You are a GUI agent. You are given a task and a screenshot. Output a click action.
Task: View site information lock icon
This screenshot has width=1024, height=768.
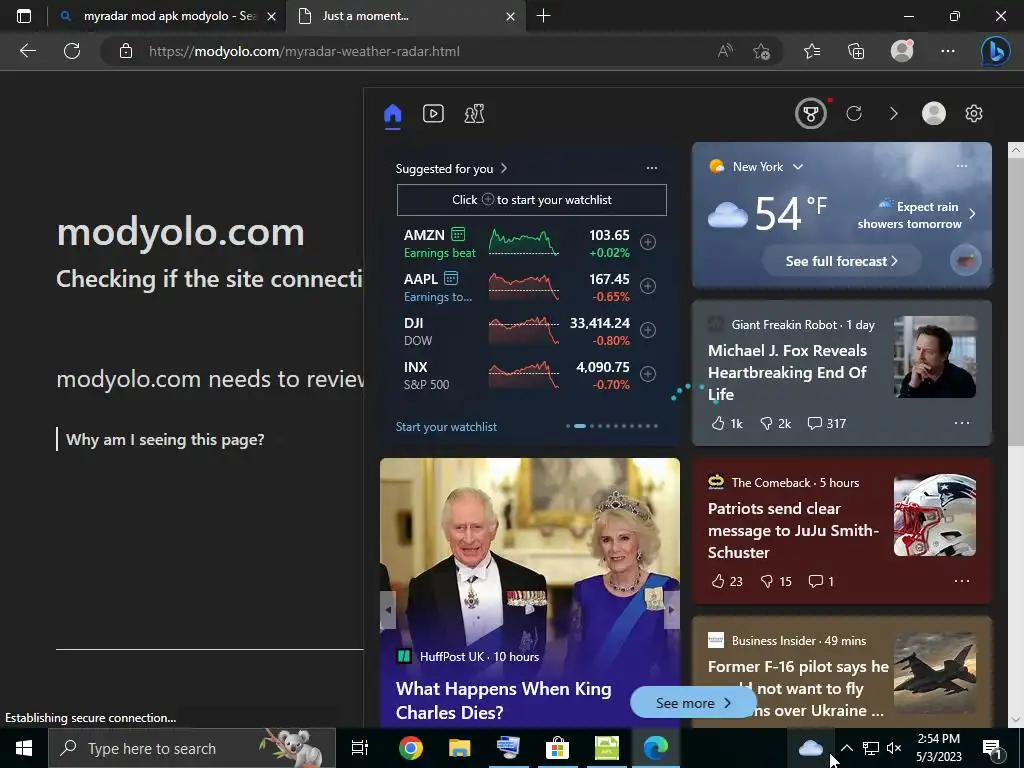click(x=126, y=51)
